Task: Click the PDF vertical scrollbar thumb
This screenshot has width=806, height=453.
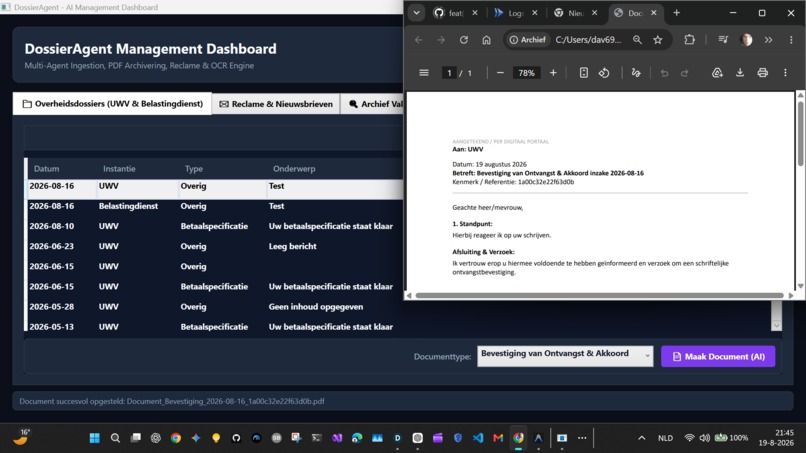Action: [x=800, y=133]
